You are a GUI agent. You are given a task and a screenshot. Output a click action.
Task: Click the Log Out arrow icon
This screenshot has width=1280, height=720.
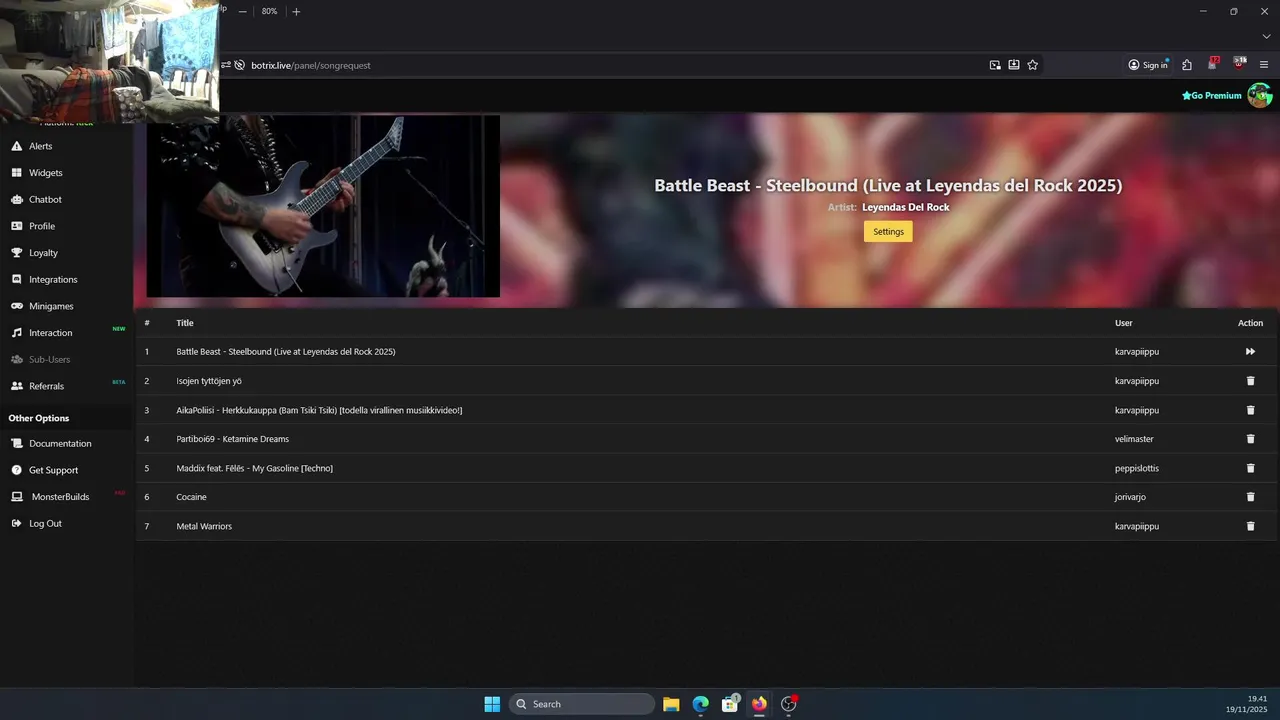(x=16, y=523)
